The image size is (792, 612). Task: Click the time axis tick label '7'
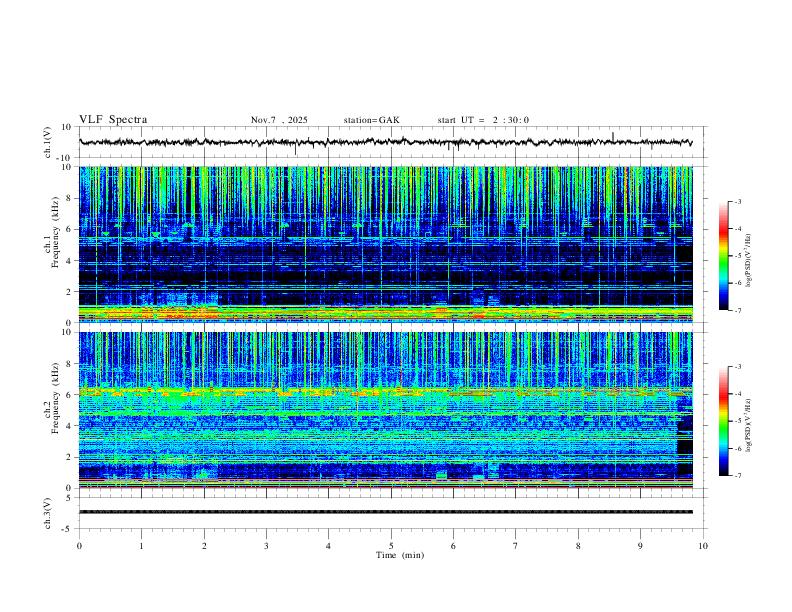[x=516, y=546]
